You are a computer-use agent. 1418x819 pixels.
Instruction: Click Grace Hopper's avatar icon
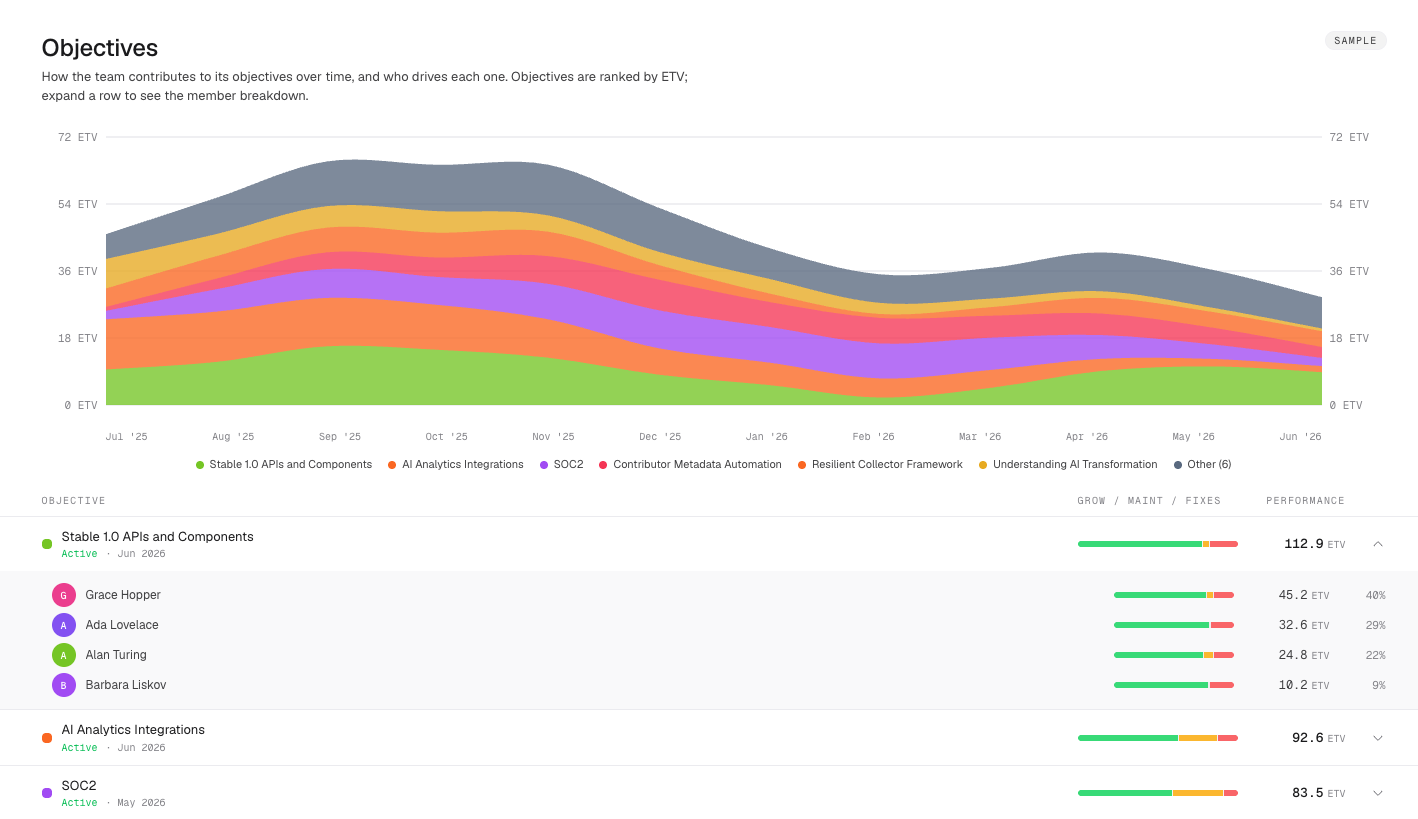pos(64,595)
